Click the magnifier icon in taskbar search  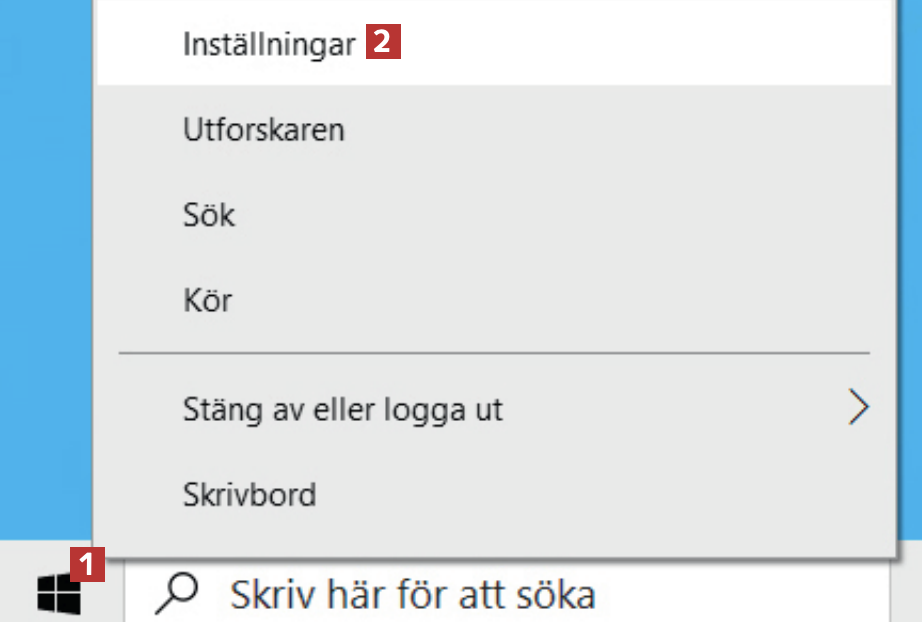coord(177,593)
